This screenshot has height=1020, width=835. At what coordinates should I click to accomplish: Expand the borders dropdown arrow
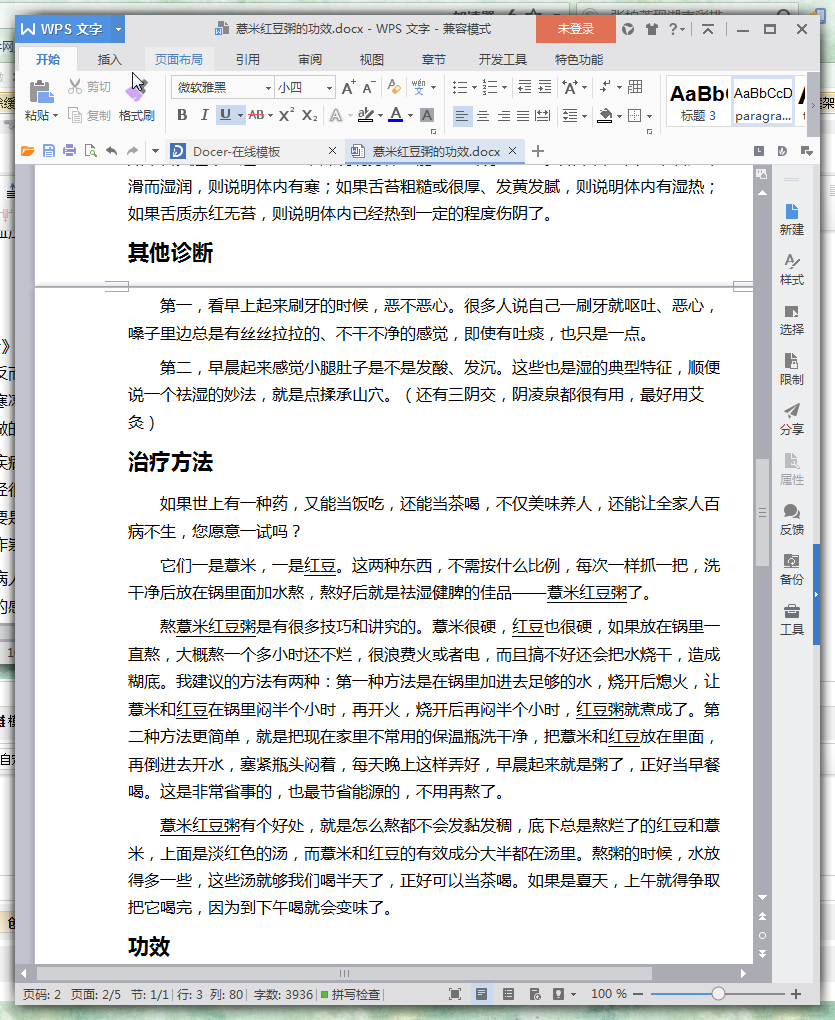click(650, 116)
